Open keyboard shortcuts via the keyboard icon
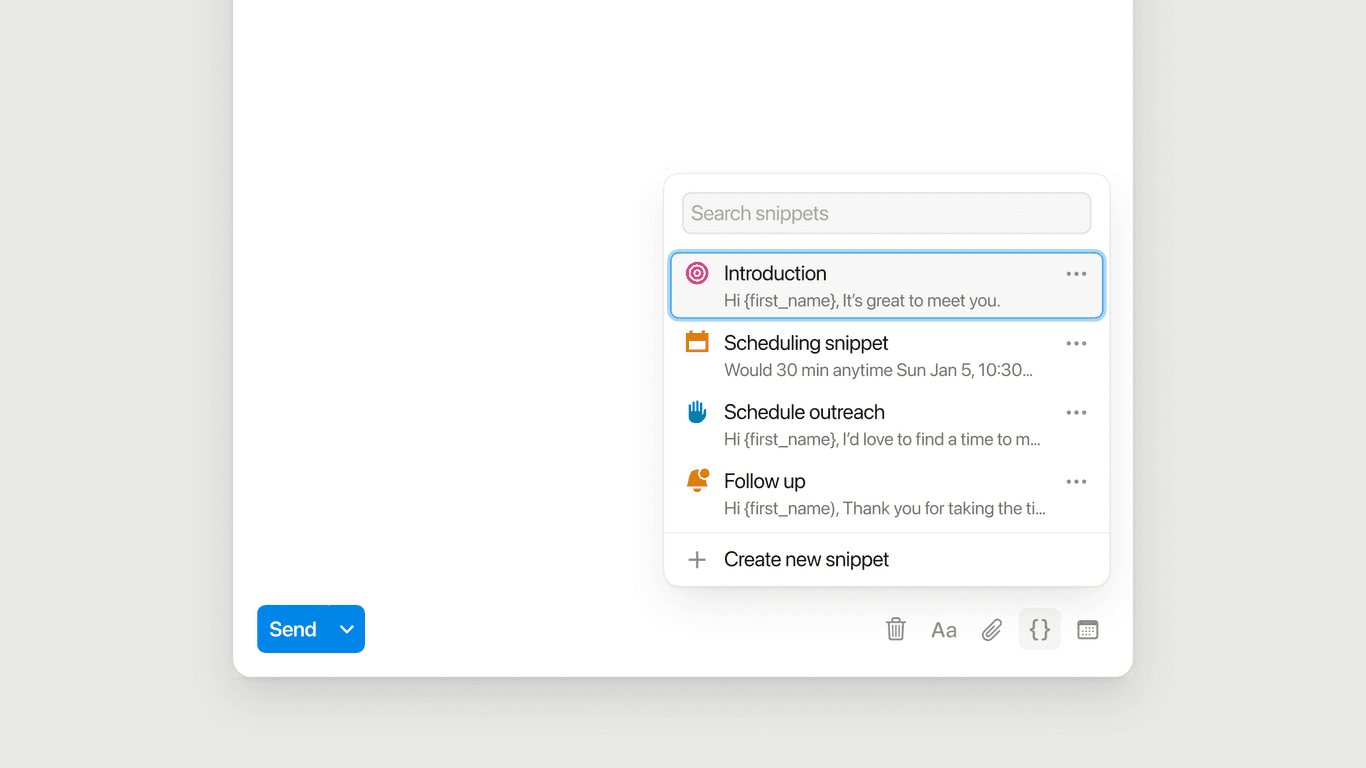The width and height of the screenshot is (1366, 768). coord(1087,629)
